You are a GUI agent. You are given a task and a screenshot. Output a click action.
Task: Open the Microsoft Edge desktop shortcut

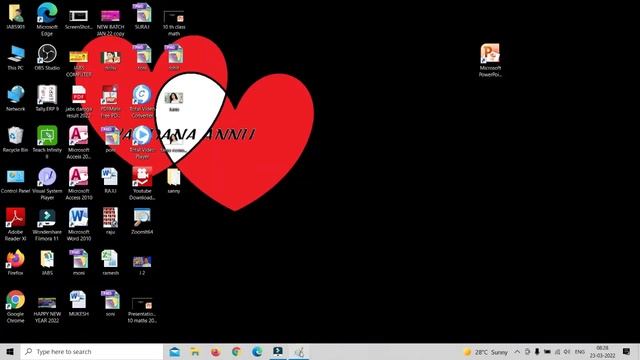coord(47,18)
